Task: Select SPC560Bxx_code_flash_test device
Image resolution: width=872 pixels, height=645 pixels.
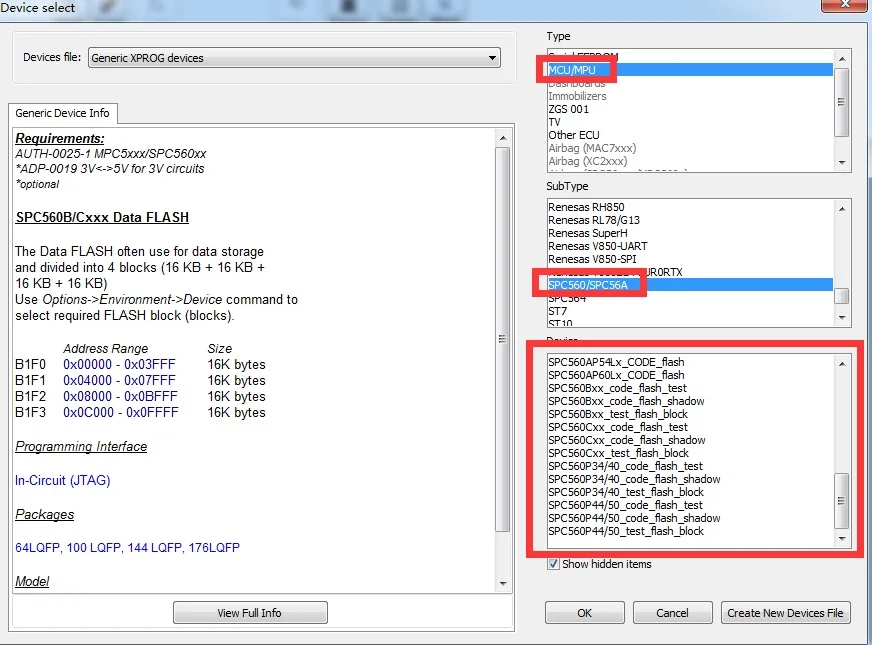Action: (x=690, y=388)
